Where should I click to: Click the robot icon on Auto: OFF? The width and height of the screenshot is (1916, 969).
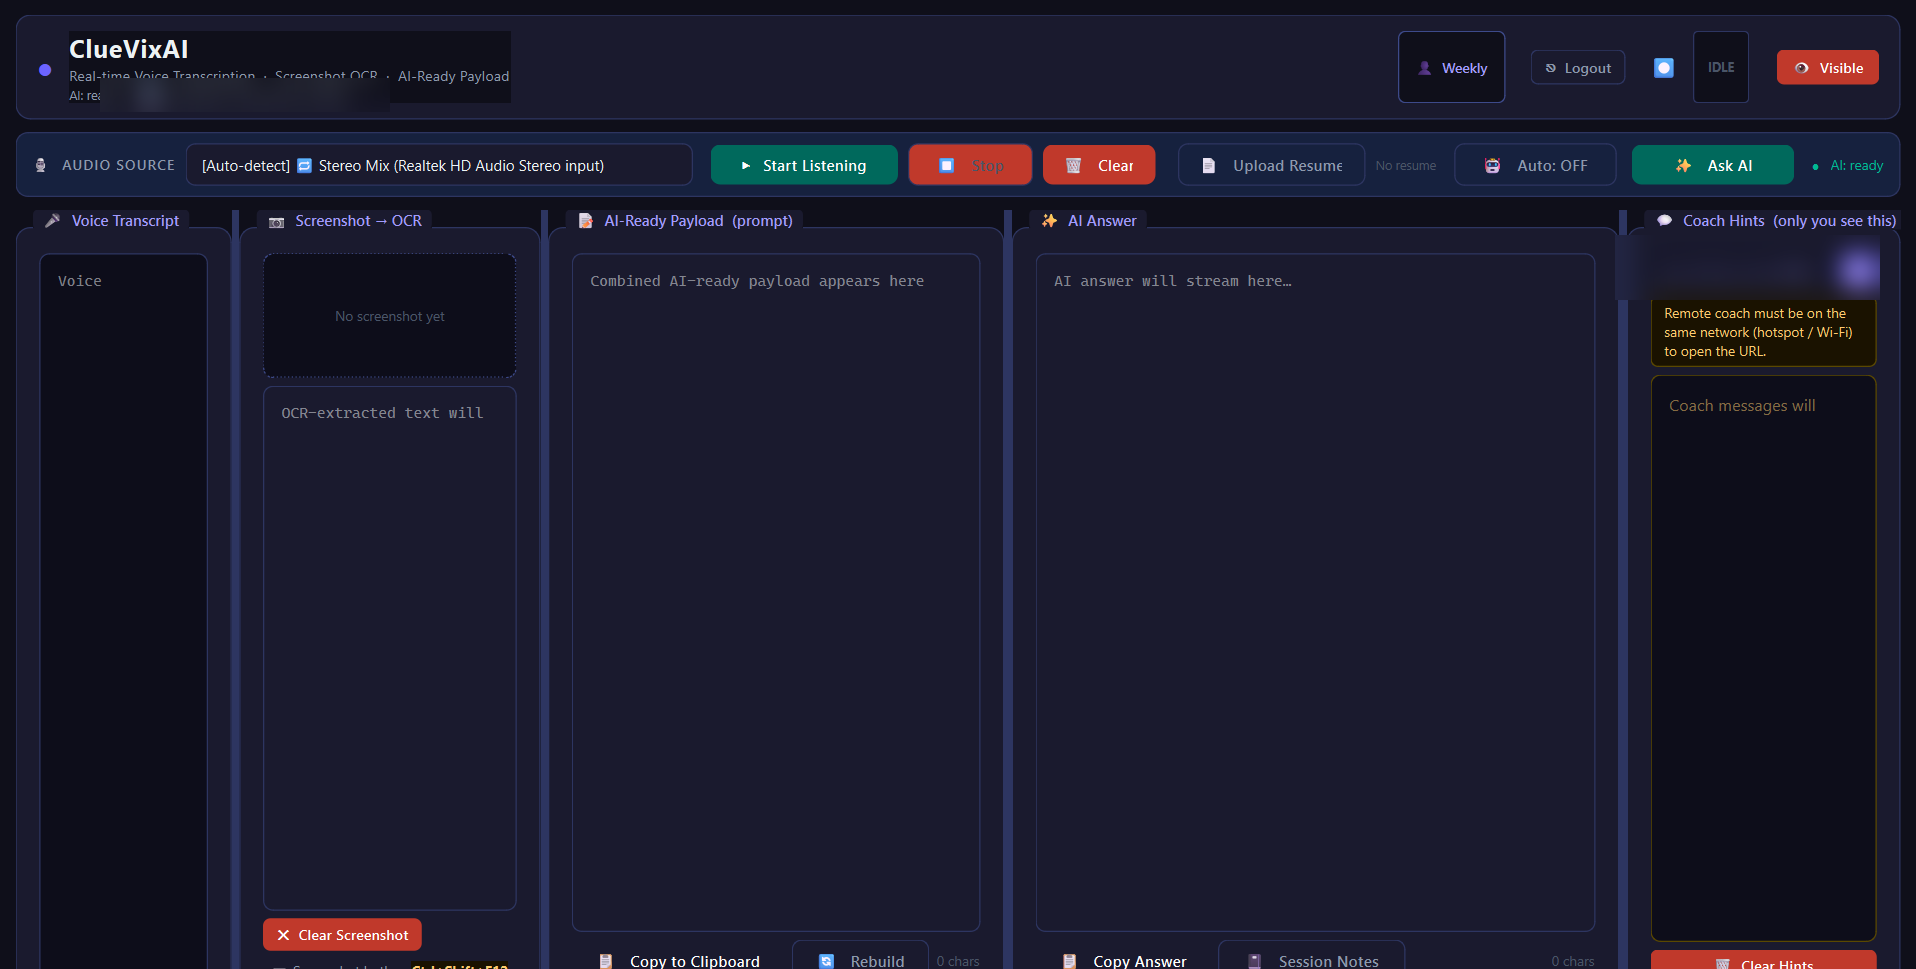coord(1492,166)
